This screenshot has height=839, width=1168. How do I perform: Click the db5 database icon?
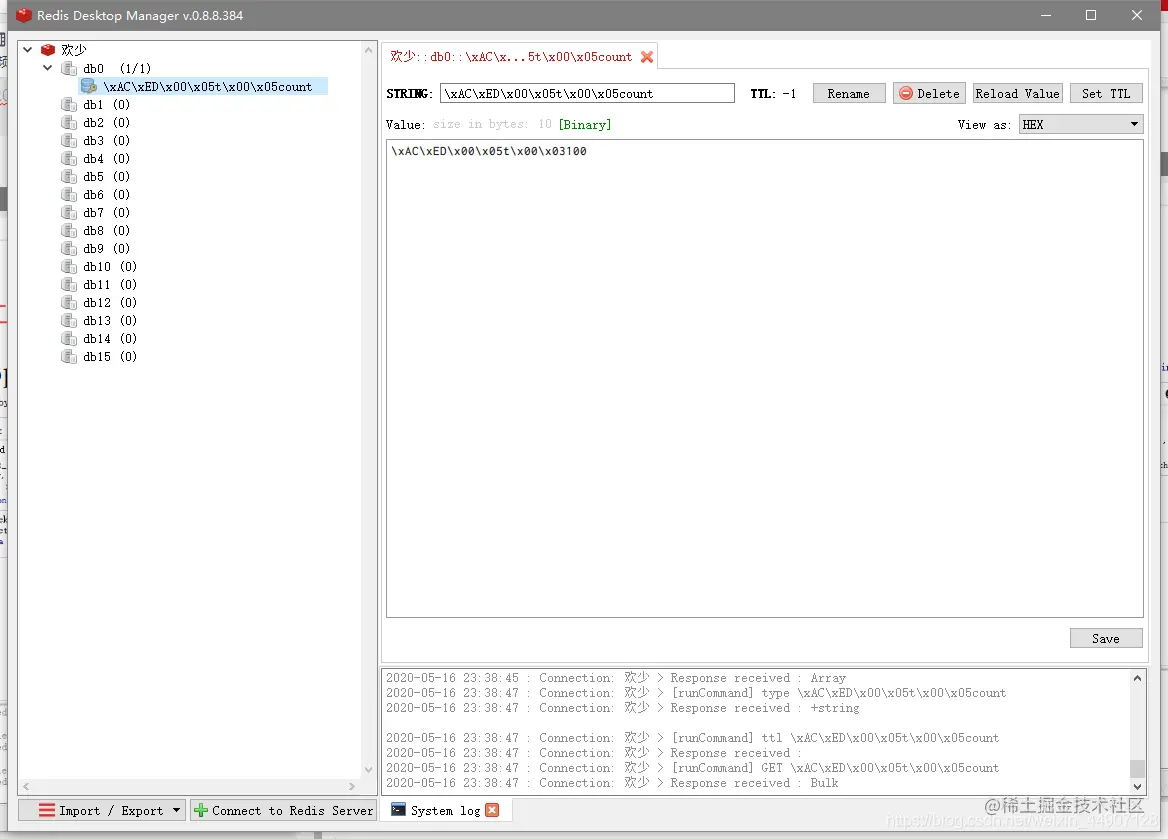point(69,177)
